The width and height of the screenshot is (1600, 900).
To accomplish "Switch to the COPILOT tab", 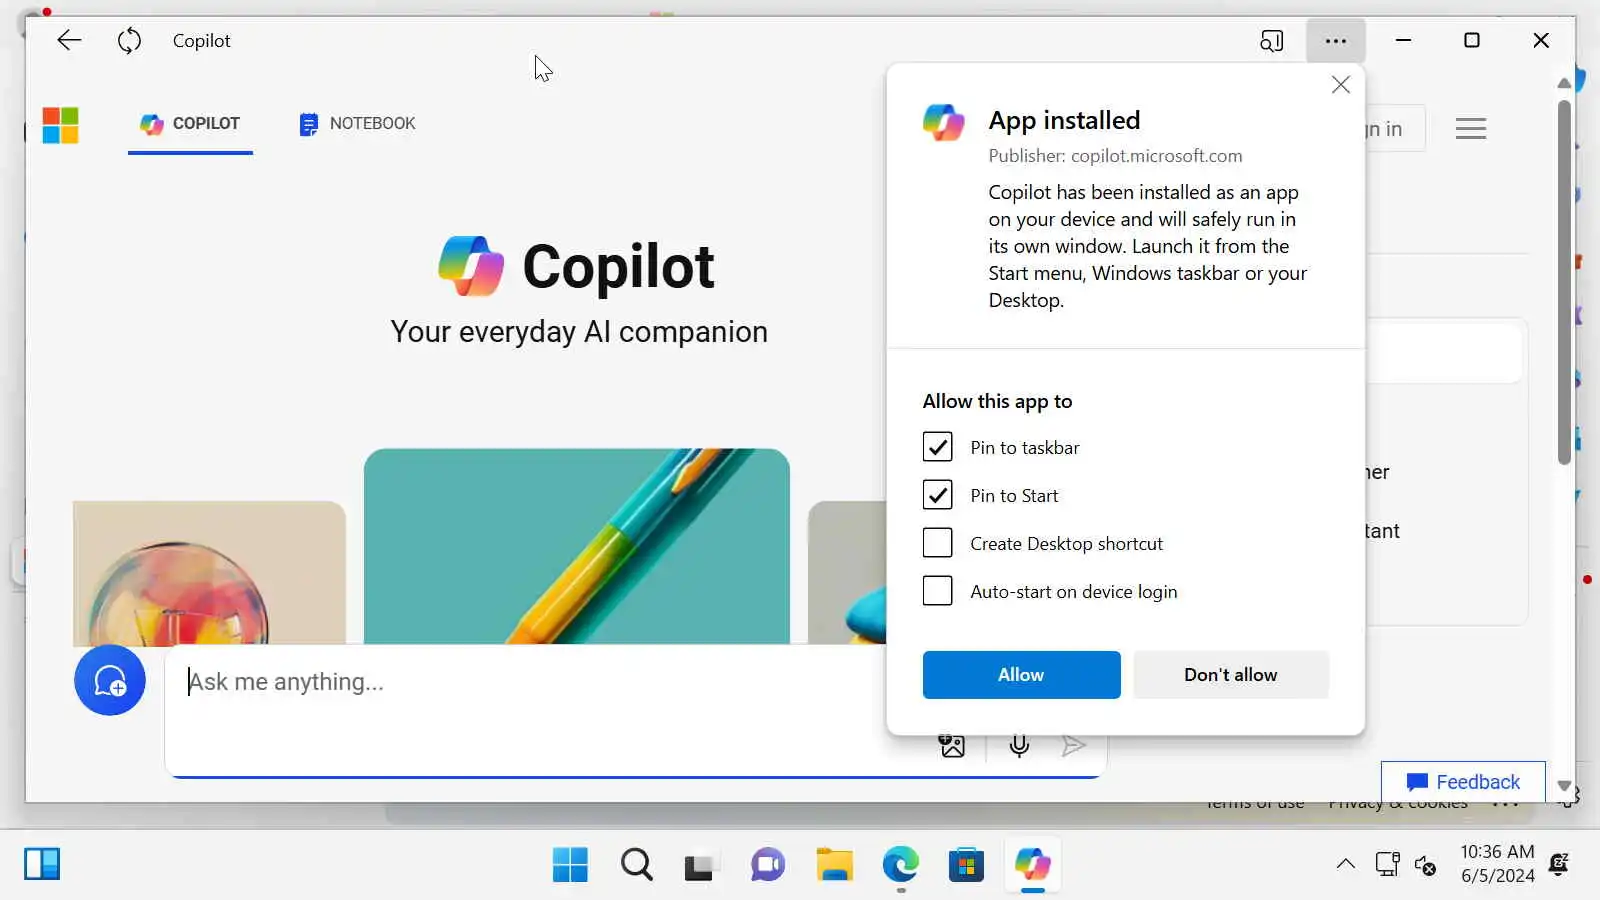I will tap(190, 124).
